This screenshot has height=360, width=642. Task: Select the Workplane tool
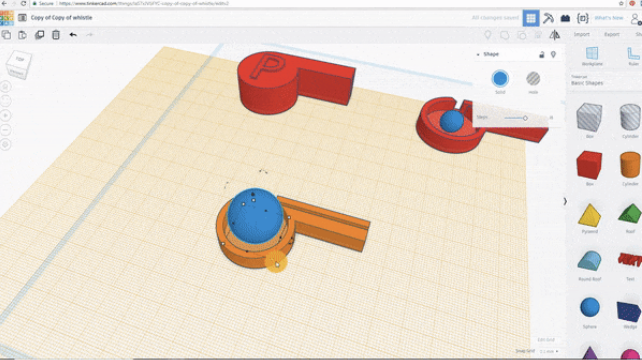[x=592, y=56]
